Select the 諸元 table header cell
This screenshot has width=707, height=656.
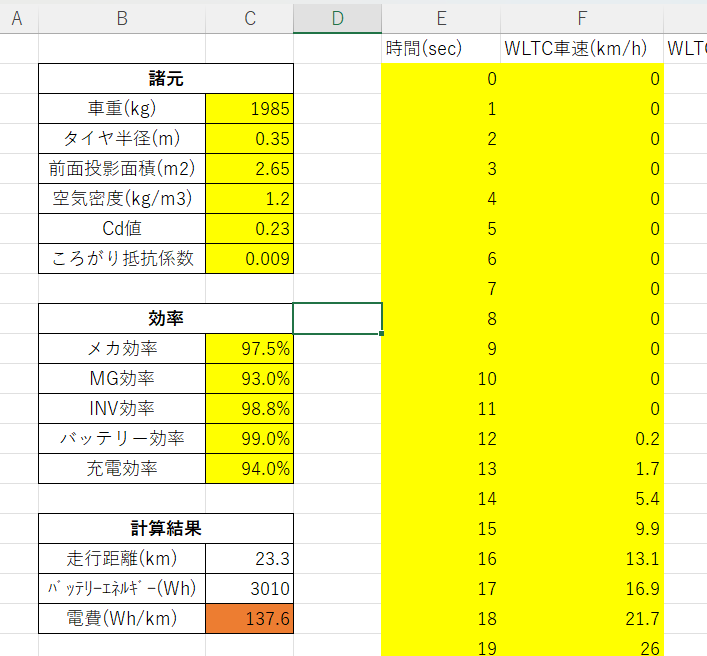[x=165, y=78]
